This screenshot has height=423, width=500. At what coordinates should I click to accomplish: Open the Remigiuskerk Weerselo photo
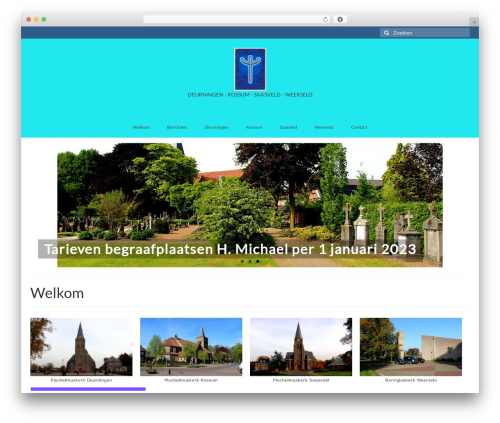click(x=411, y=347)
